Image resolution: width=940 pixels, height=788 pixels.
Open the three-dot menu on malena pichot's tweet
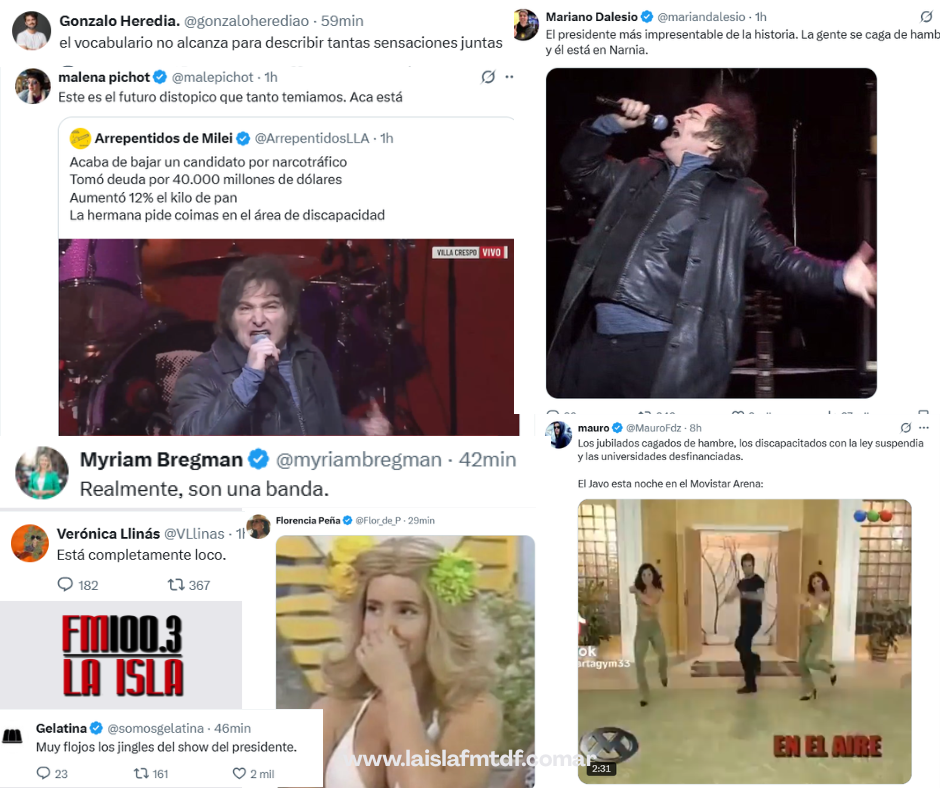[510, 77]
